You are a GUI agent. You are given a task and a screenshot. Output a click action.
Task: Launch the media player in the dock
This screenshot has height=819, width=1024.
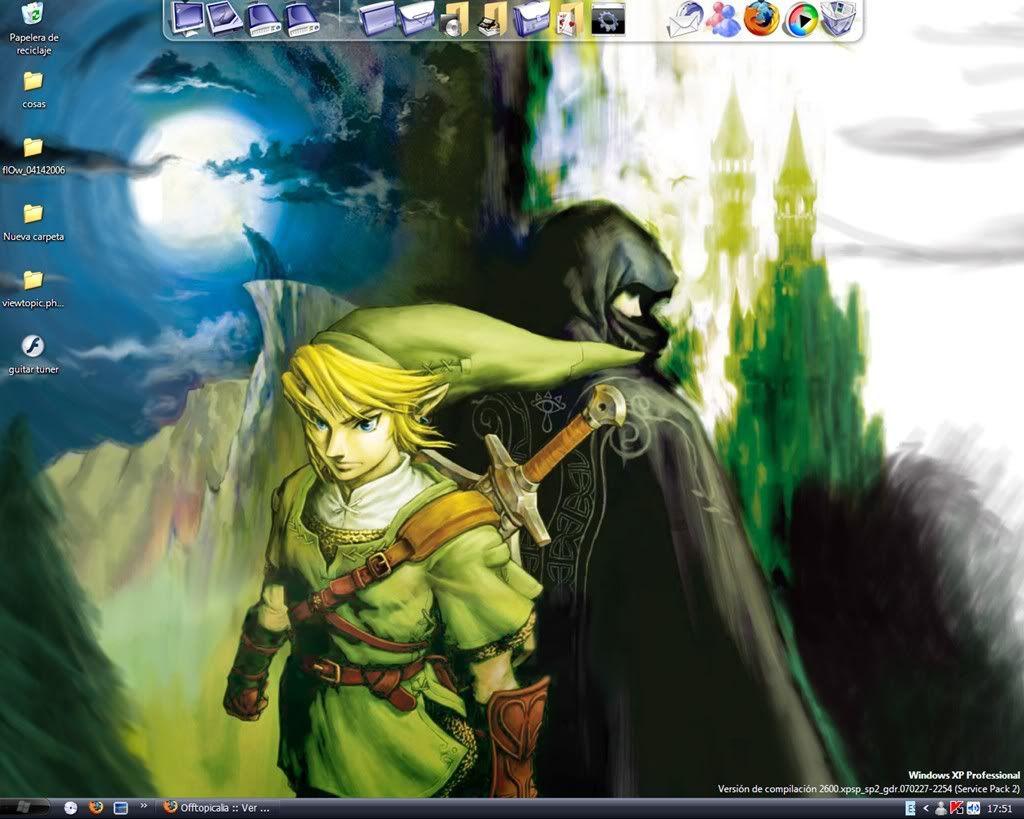coord(799,18)
